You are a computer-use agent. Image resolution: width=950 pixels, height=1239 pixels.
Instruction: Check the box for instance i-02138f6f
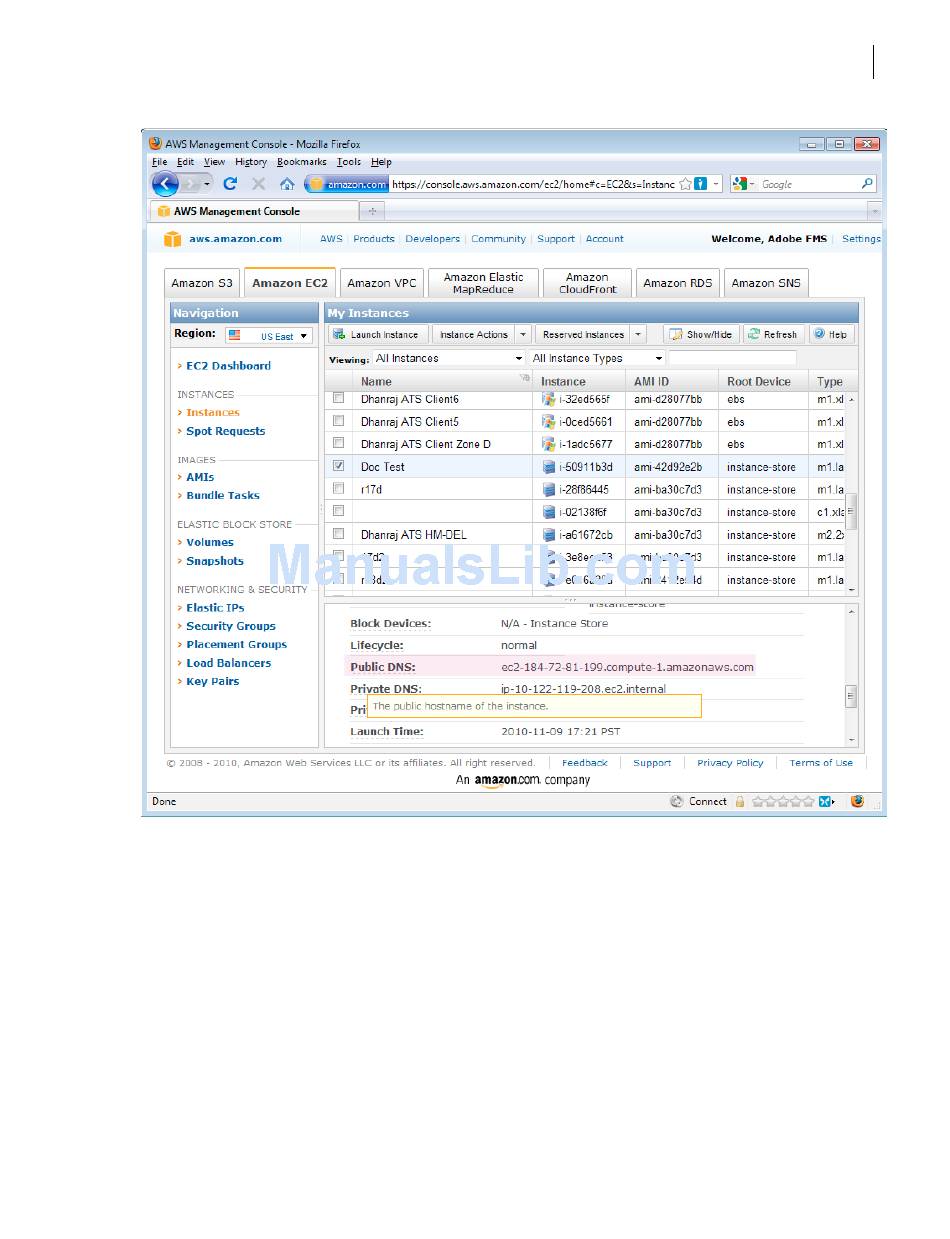click(x=338, y=511)
